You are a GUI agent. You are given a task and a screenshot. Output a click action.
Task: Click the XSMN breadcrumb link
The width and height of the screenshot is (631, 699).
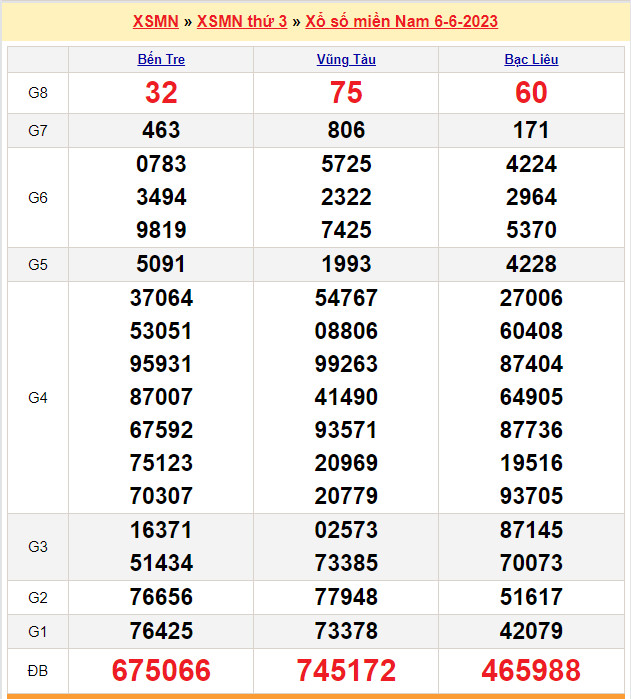pyautogui.click(x=155, y=21)
